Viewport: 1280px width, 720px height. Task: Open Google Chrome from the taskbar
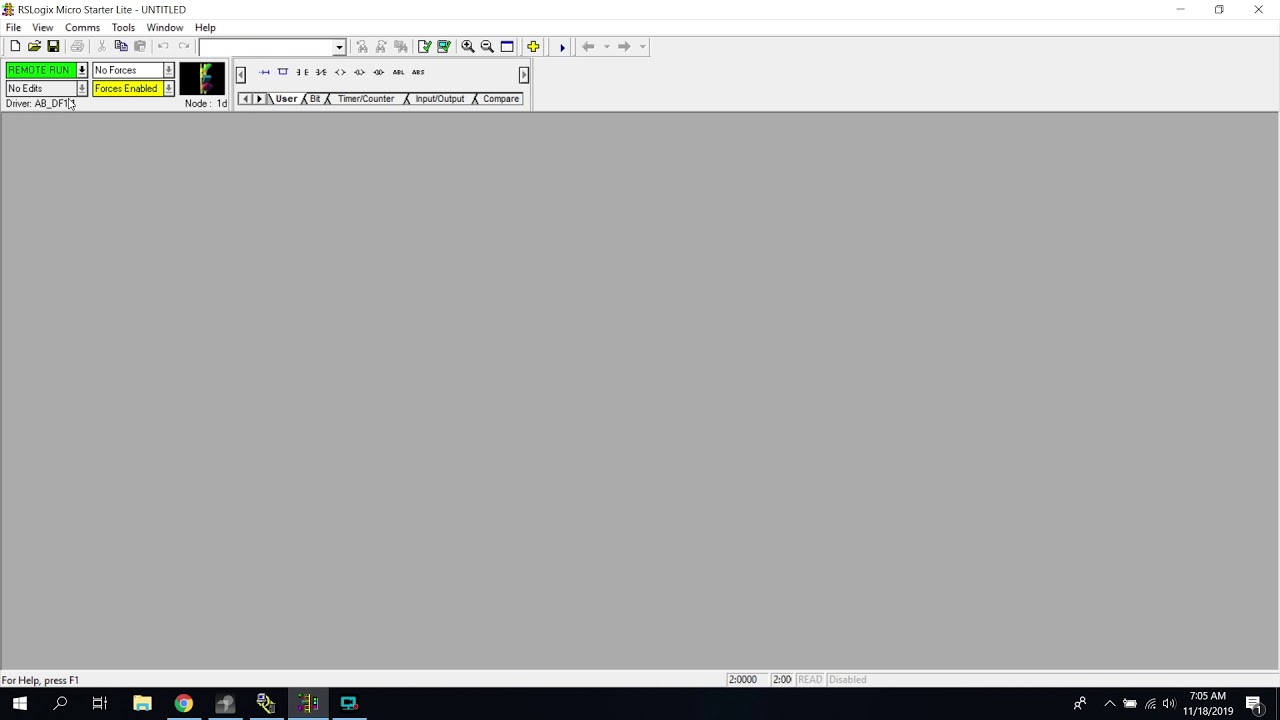pos(183,704)
